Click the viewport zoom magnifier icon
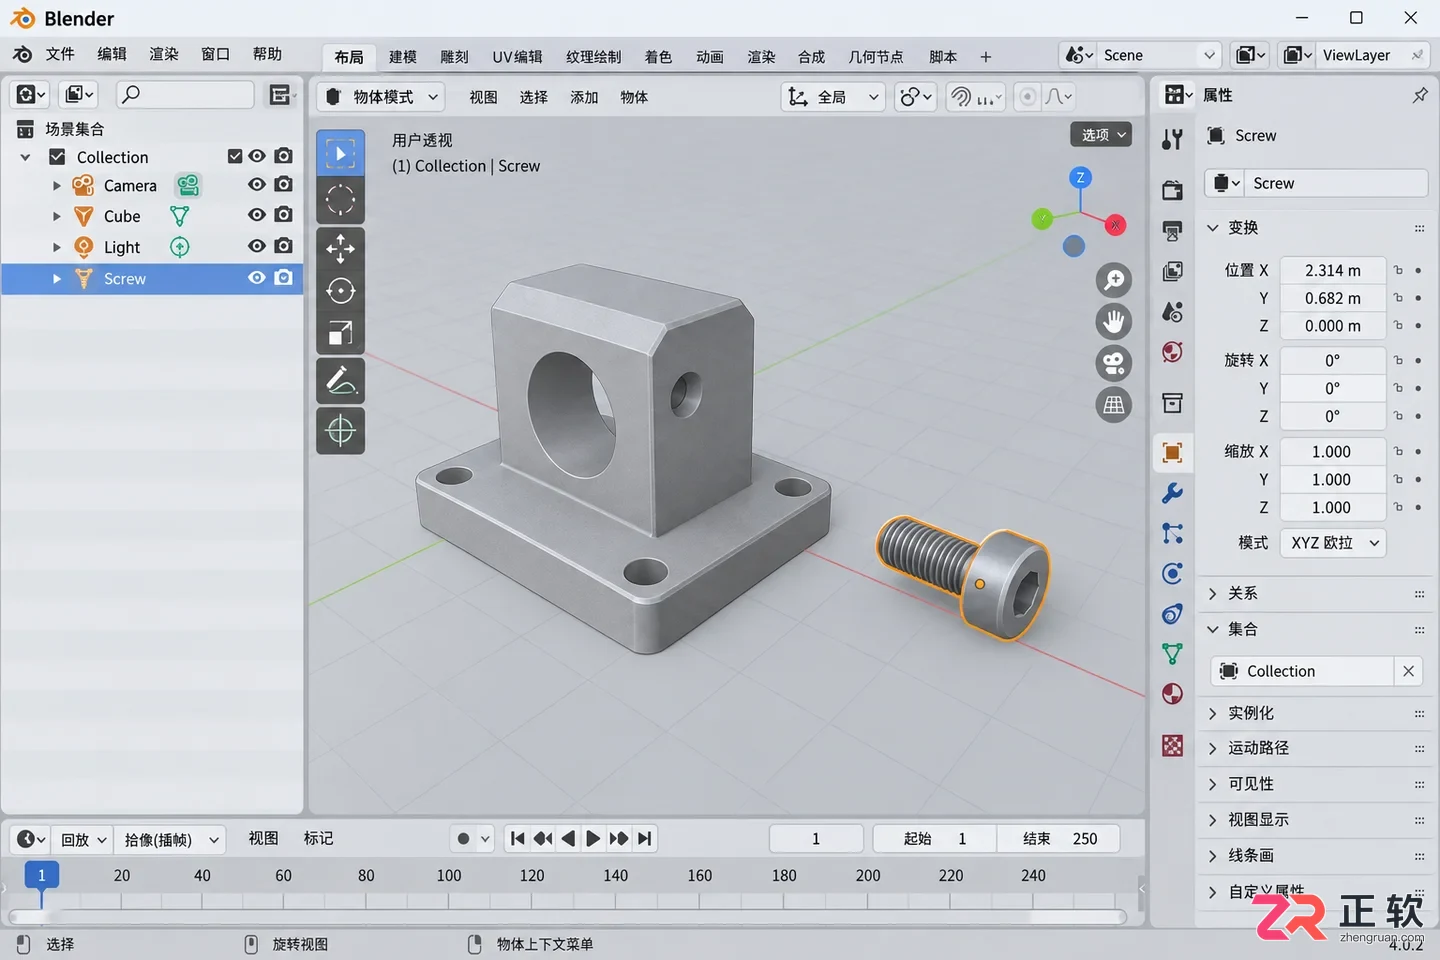 click(1114, 280)
